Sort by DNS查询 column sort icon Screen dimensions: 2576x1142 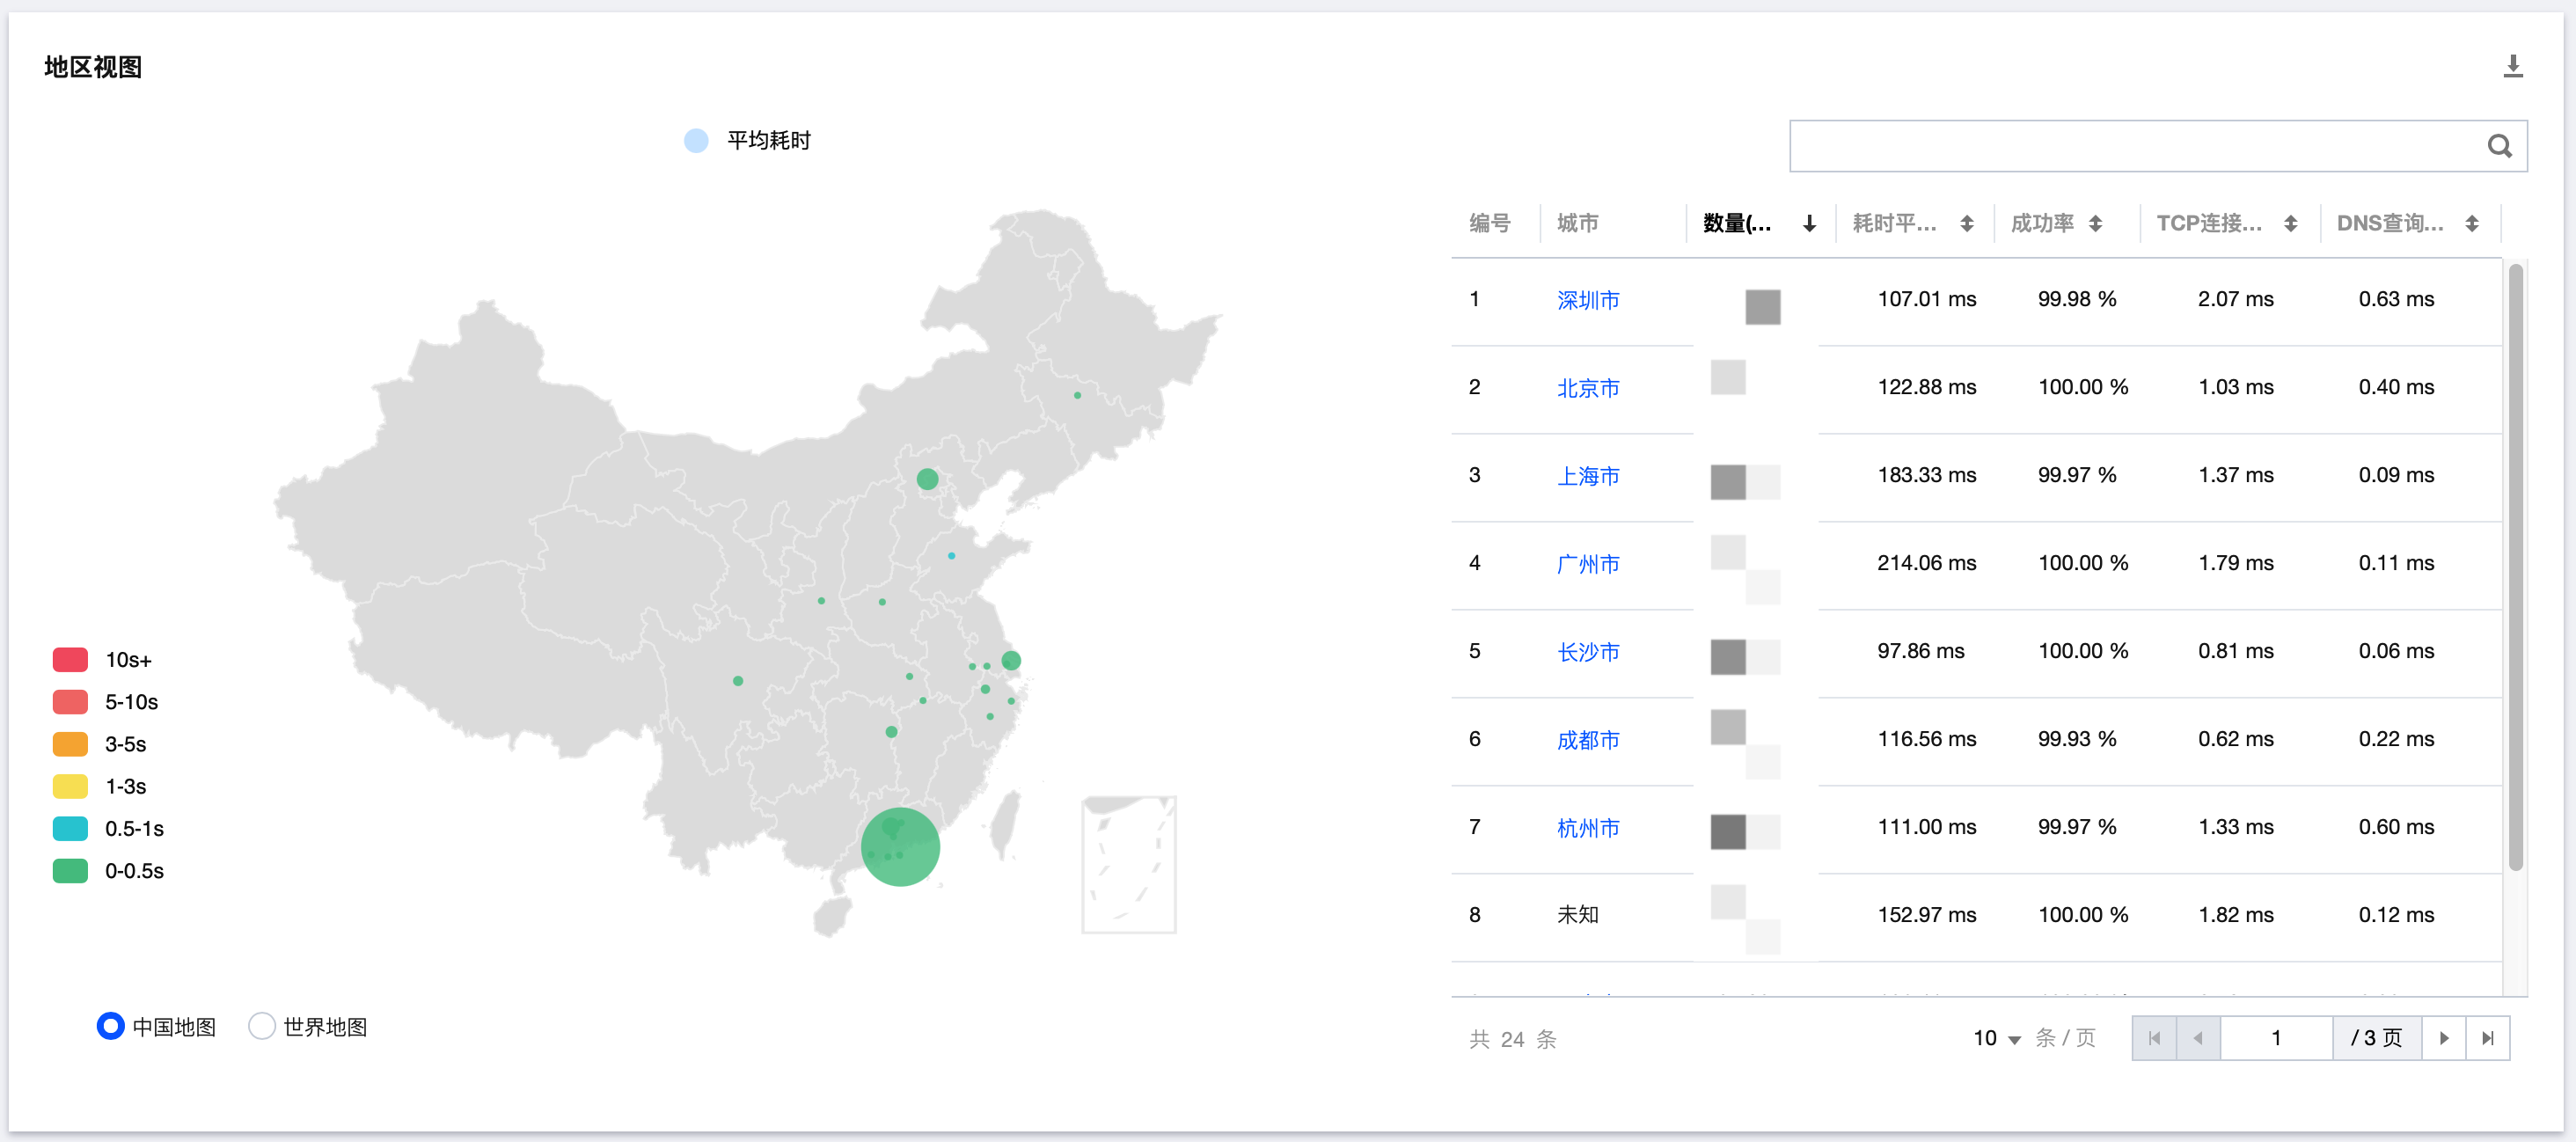[2471, 223]
